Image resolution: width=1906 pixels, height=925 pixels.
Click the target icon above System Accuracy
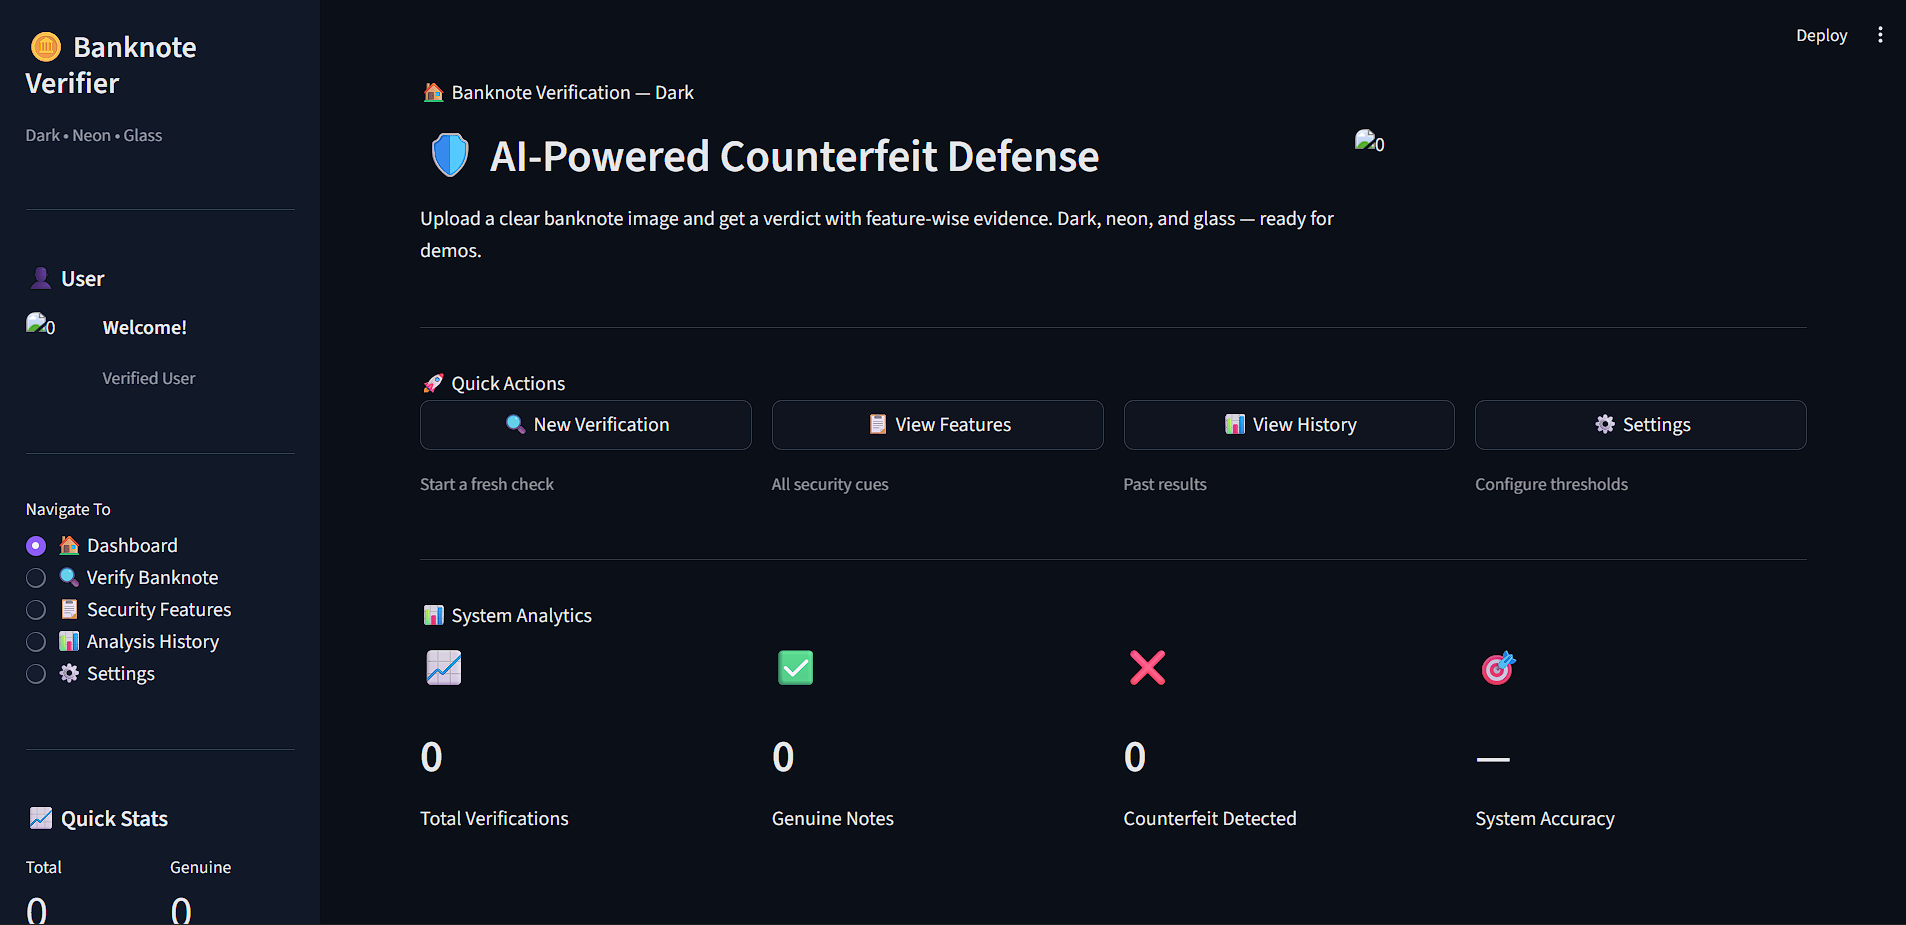1498,667
